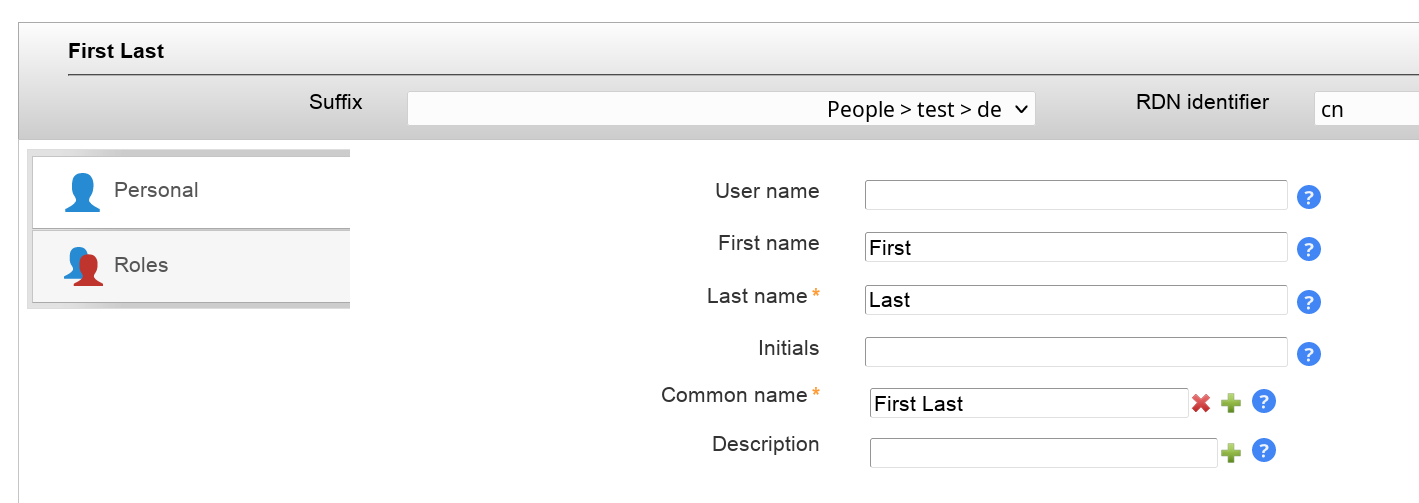Viewport: 1419px width, 503px height.
Task: Click the Description input field
Action: click(x=1043, y=453)
